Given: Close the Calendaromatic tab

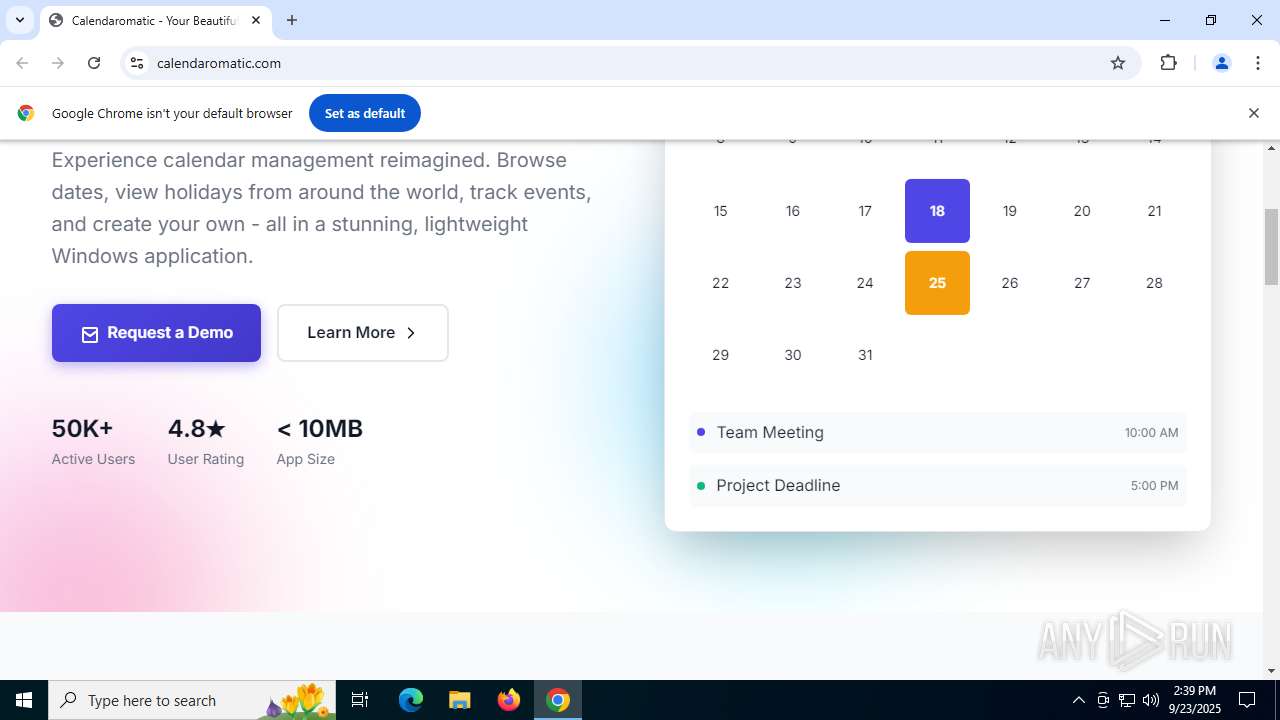Looking at the screenshot, I should pyautogui.click(x=256, y=20).
